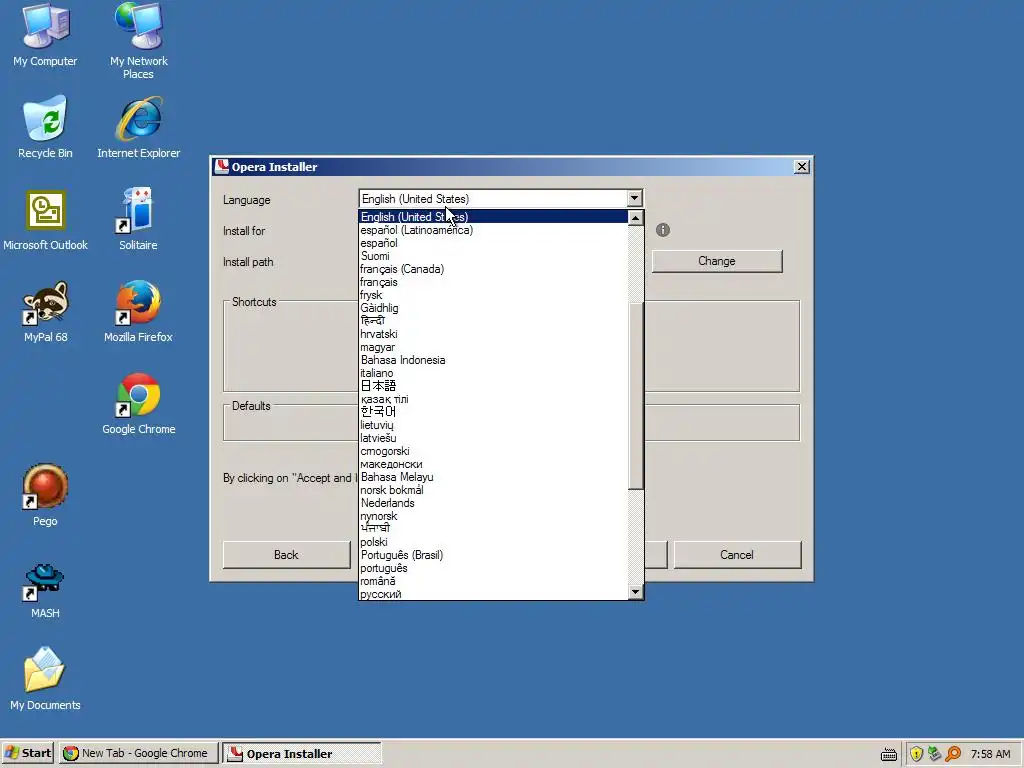The width and height of the screenshot is (1024, 768).
Task: Select italiano language entry
Action: pos(493,373)
